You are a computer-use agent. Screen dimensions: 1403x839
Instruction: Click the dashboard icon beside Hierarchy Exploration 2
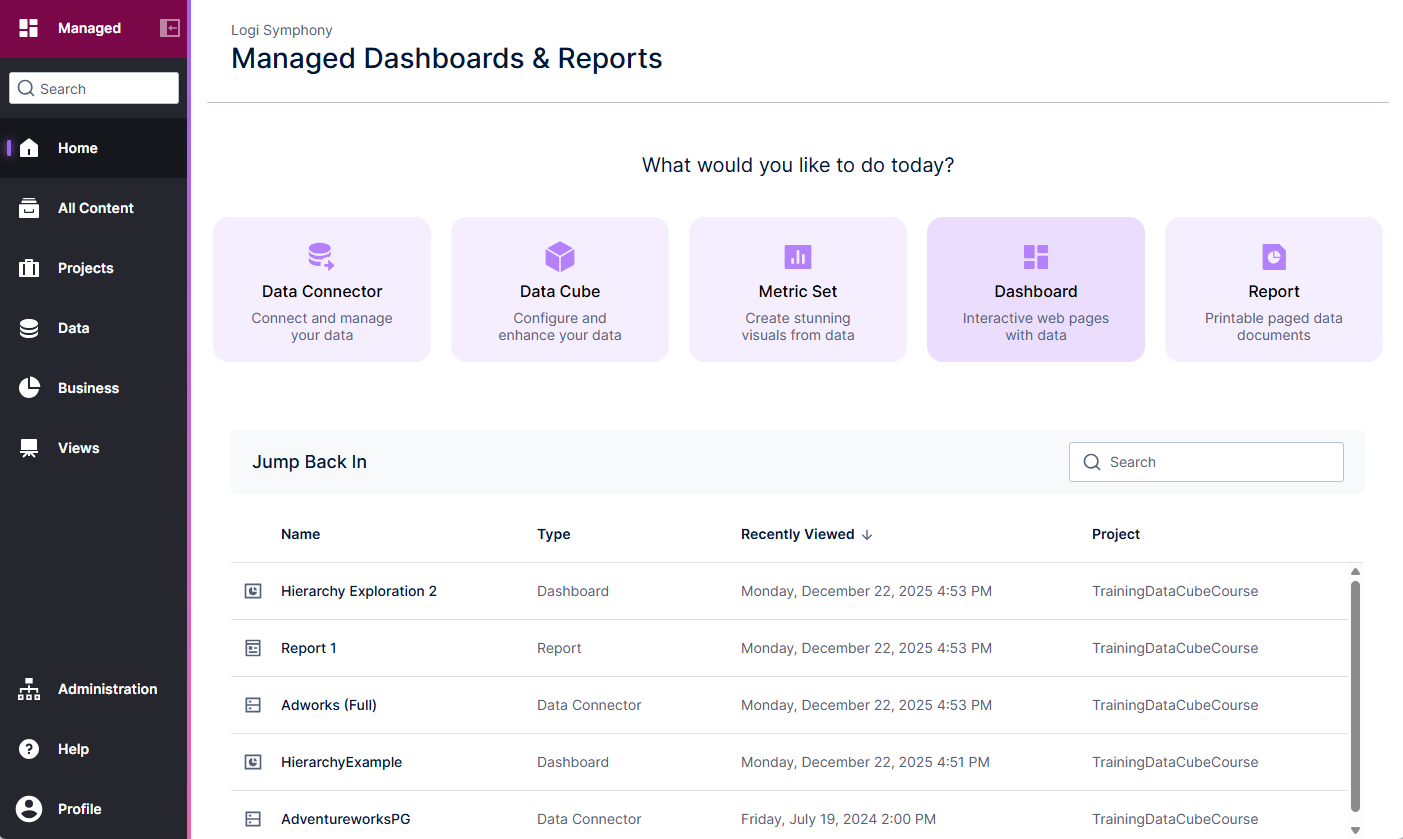point(252,590)
